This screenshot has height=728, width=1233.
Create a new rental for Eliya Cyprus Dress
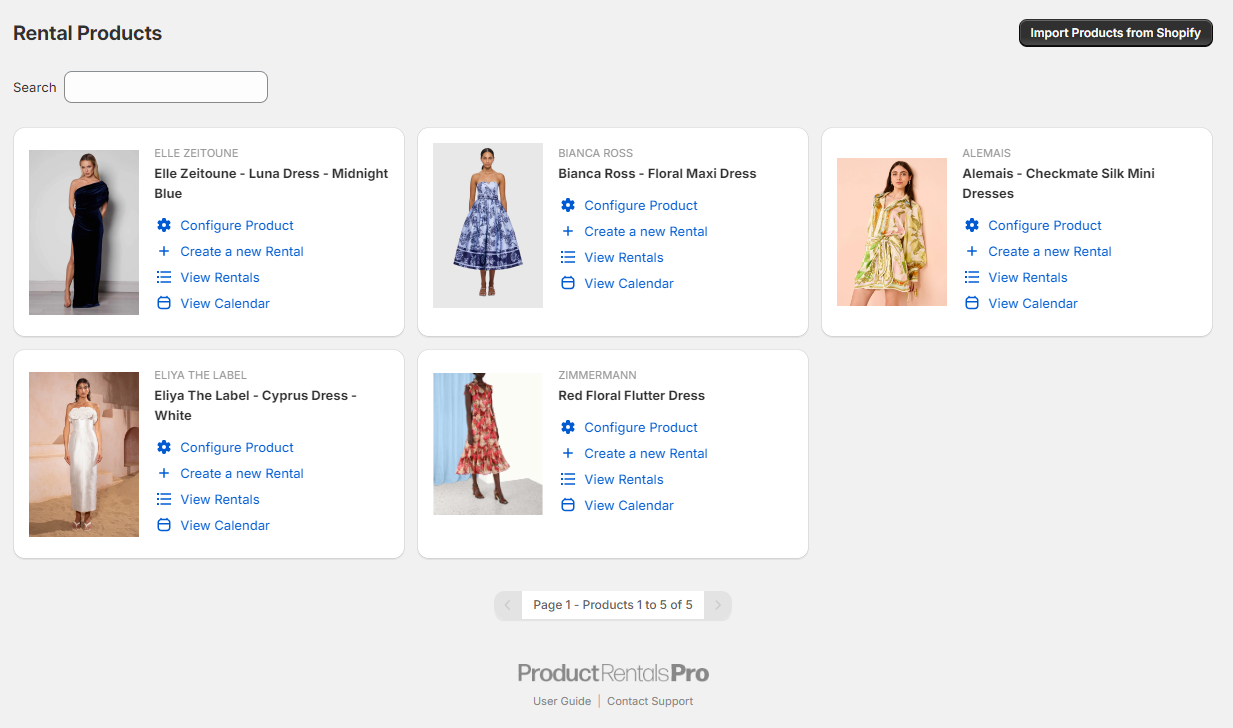coord(242,474)
